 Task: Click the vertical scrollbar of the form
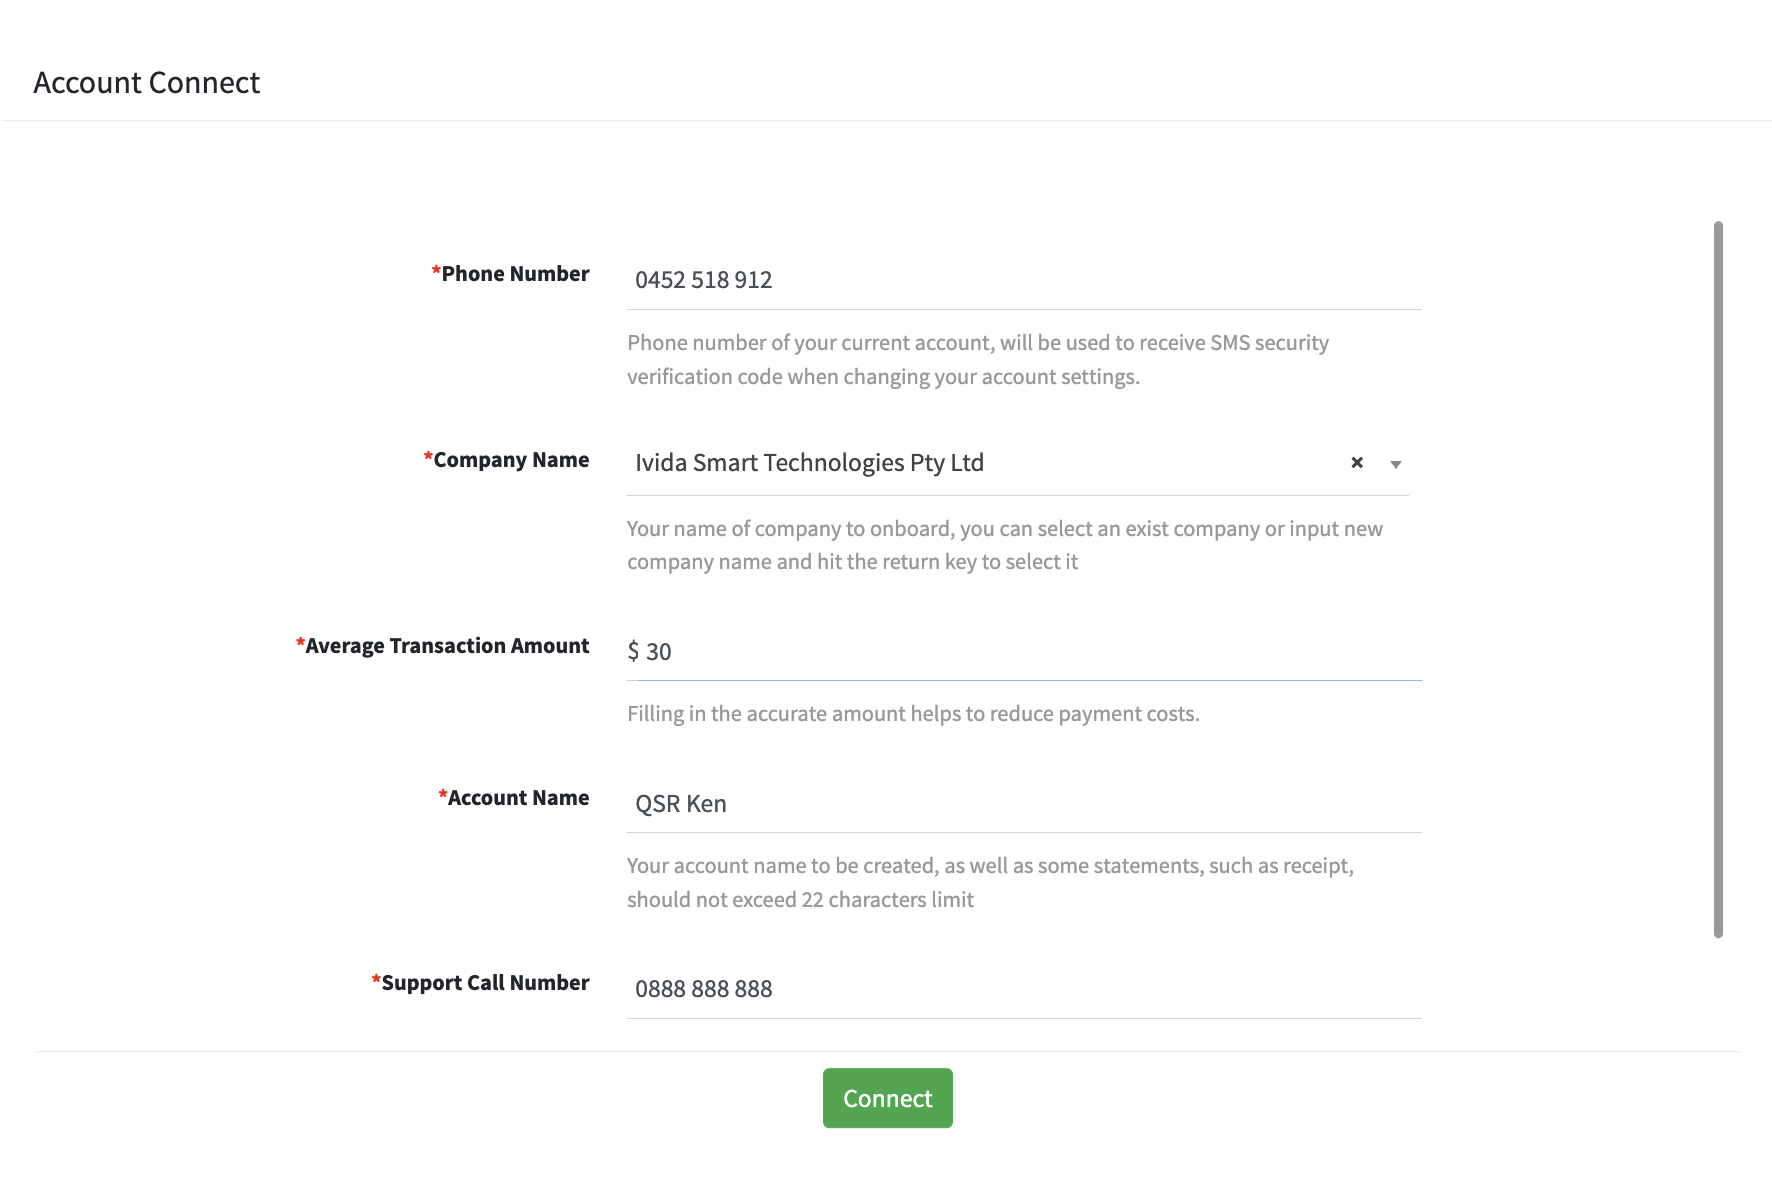click(x=1718, y=580)
